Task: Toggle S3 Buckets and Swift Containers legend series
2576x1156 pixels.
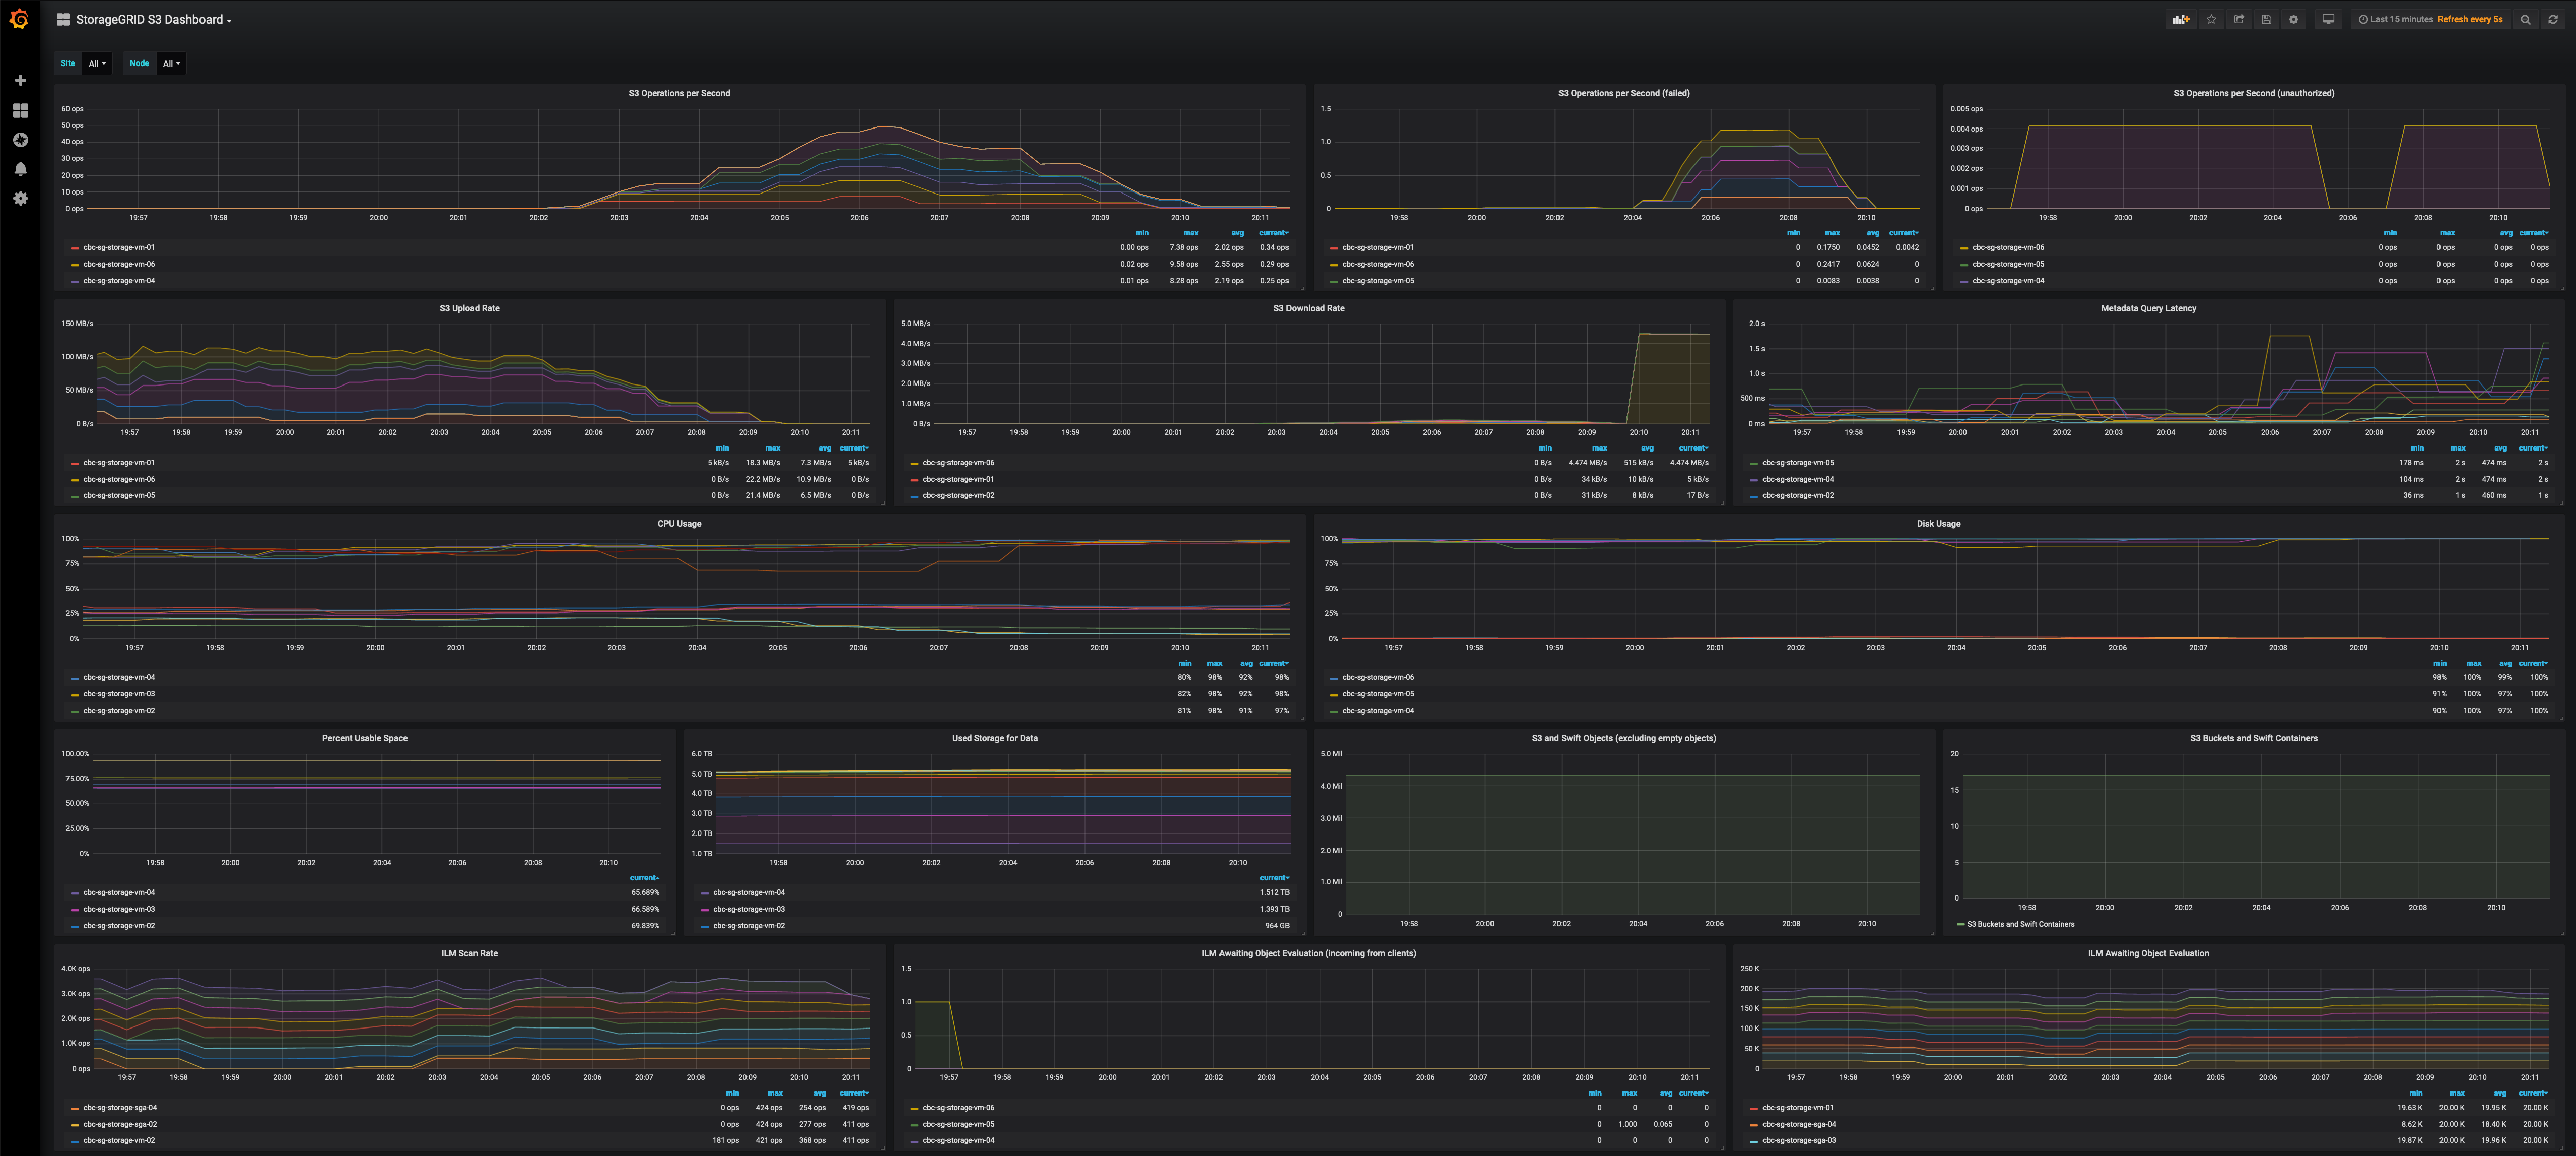Action: click(2020, 924)
